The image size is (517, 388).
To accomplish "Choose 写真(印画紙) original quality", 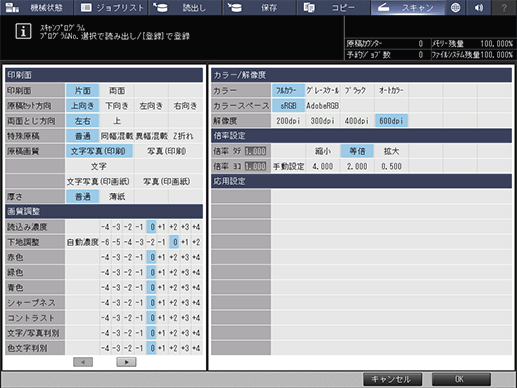I will click(168, 181).
